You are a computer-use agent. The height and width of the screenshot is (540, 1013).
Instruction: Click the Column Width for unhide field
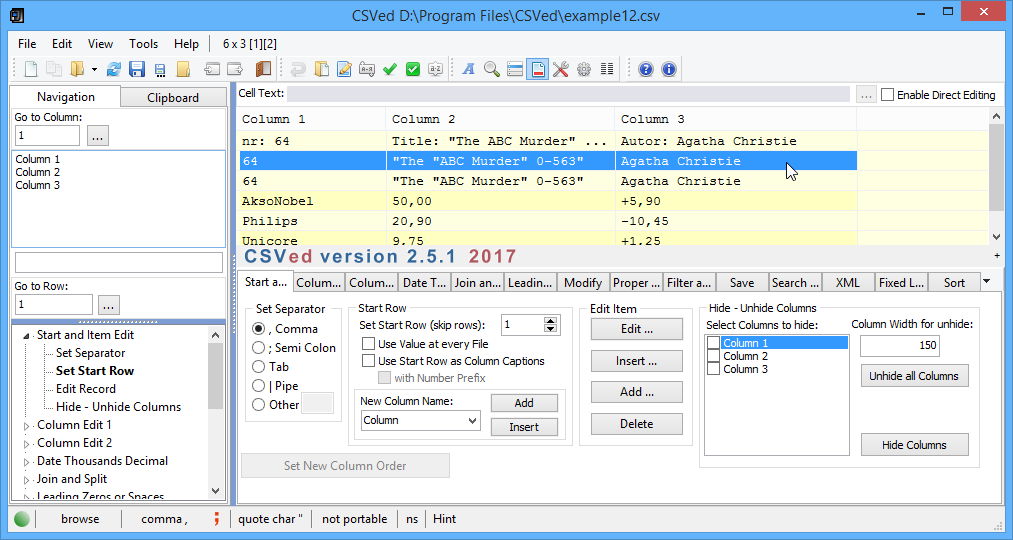click(x=900, y=346)
